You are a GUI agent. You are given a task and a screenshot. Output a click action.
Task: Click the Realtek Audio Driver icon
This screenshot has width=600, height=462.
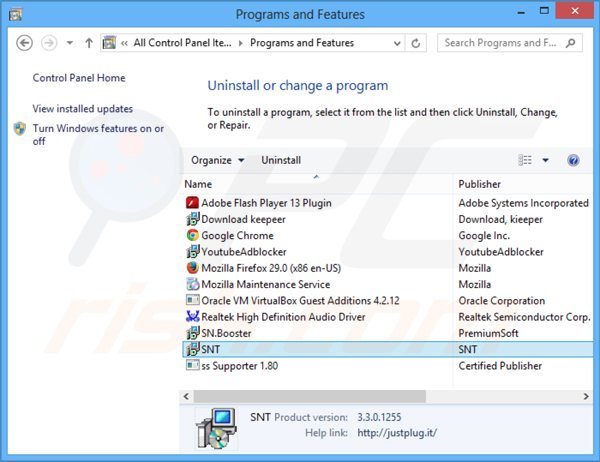(x=192, y=316)
